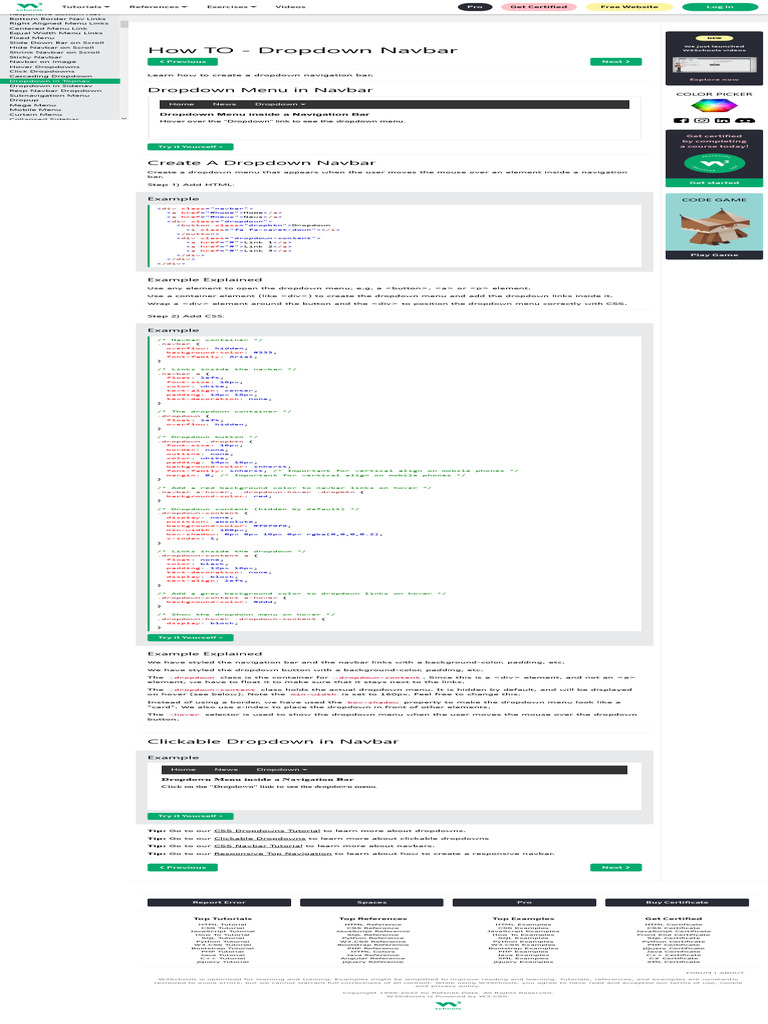
Task: Click Home in the first demo navbar
Action: (x=181, y=104)
